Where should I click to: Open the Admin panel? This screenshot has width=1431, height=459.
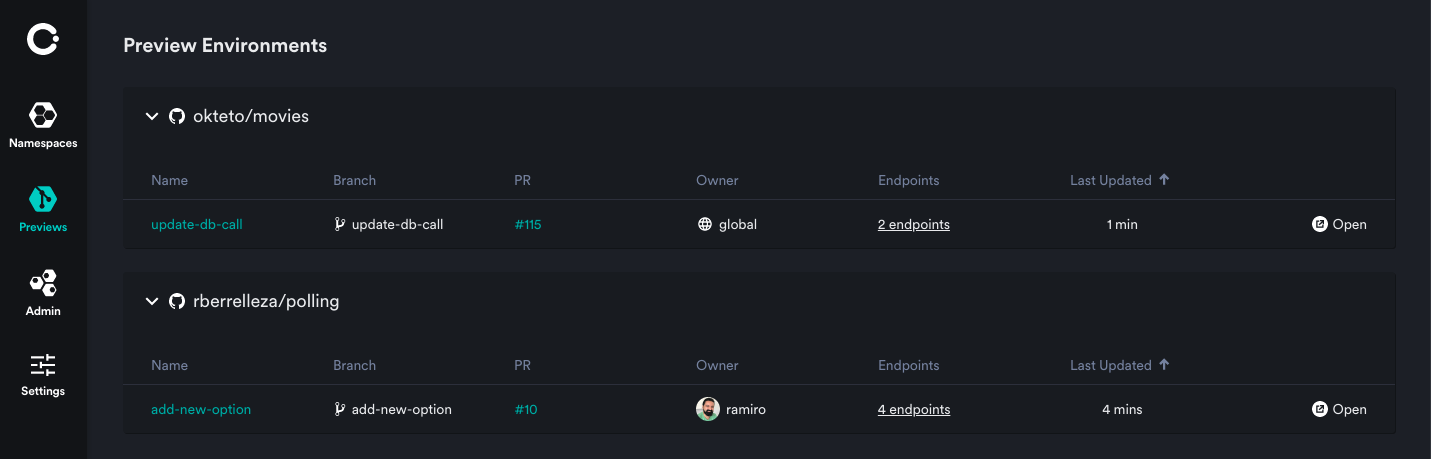43,293
